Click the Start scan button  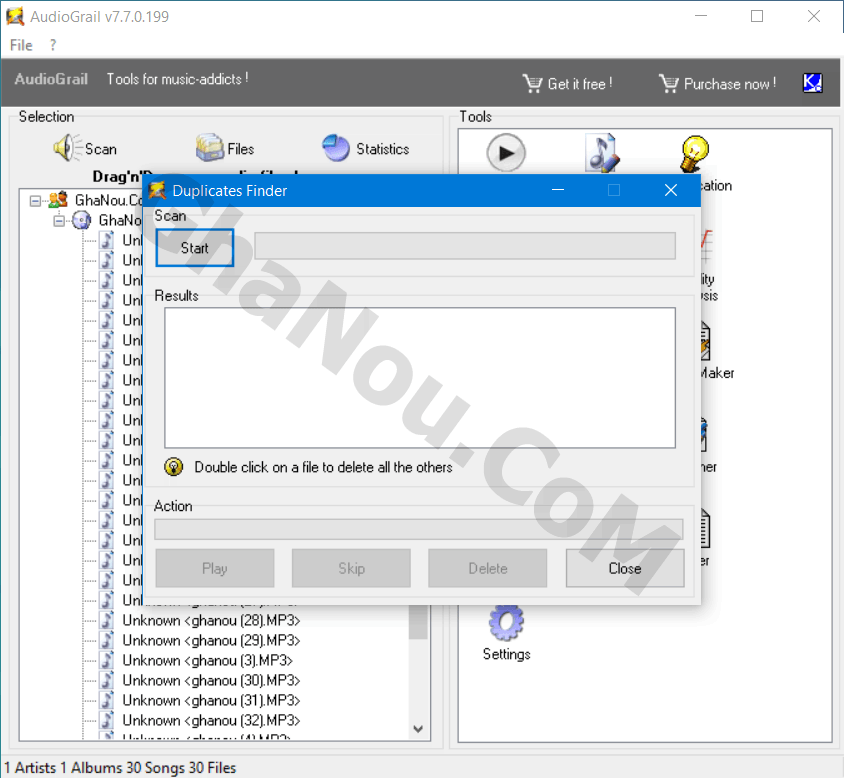coord(194,248)
